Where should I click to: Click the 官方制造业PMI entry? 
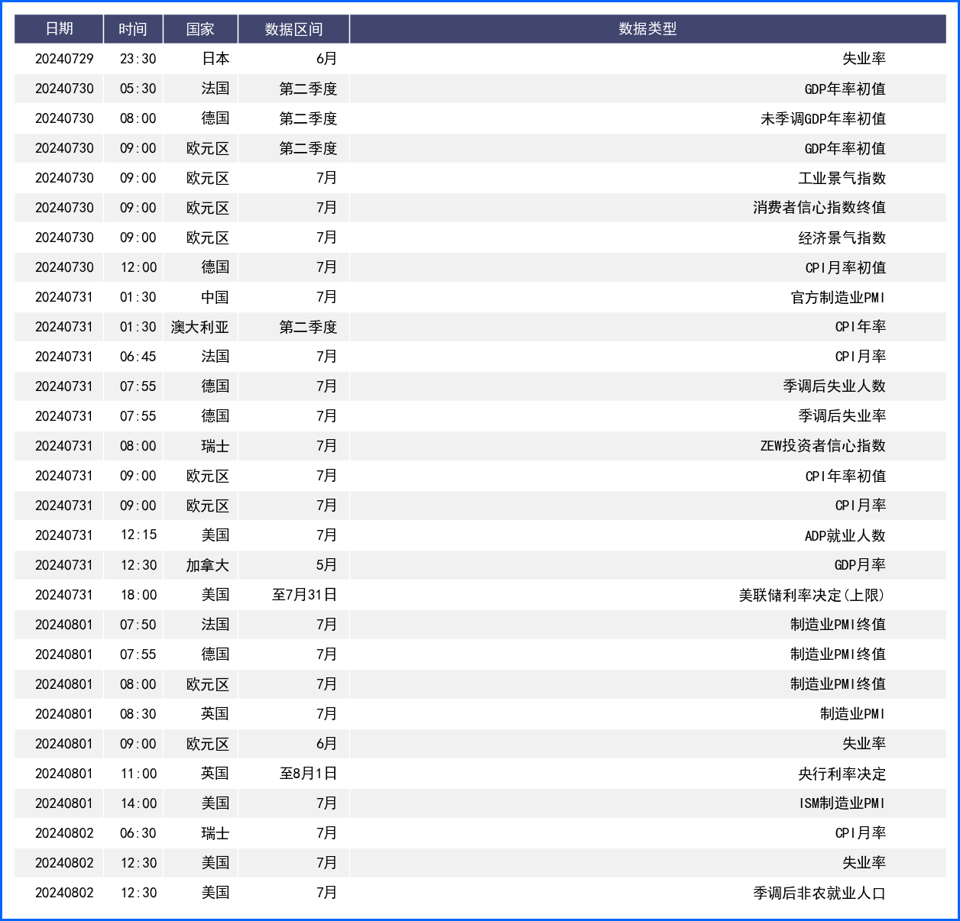click(838, 298)
